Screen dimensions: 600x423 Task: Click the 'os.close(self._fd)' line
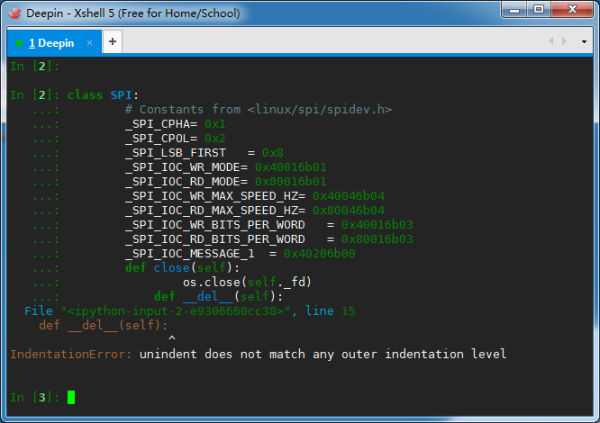click(247, 282)
